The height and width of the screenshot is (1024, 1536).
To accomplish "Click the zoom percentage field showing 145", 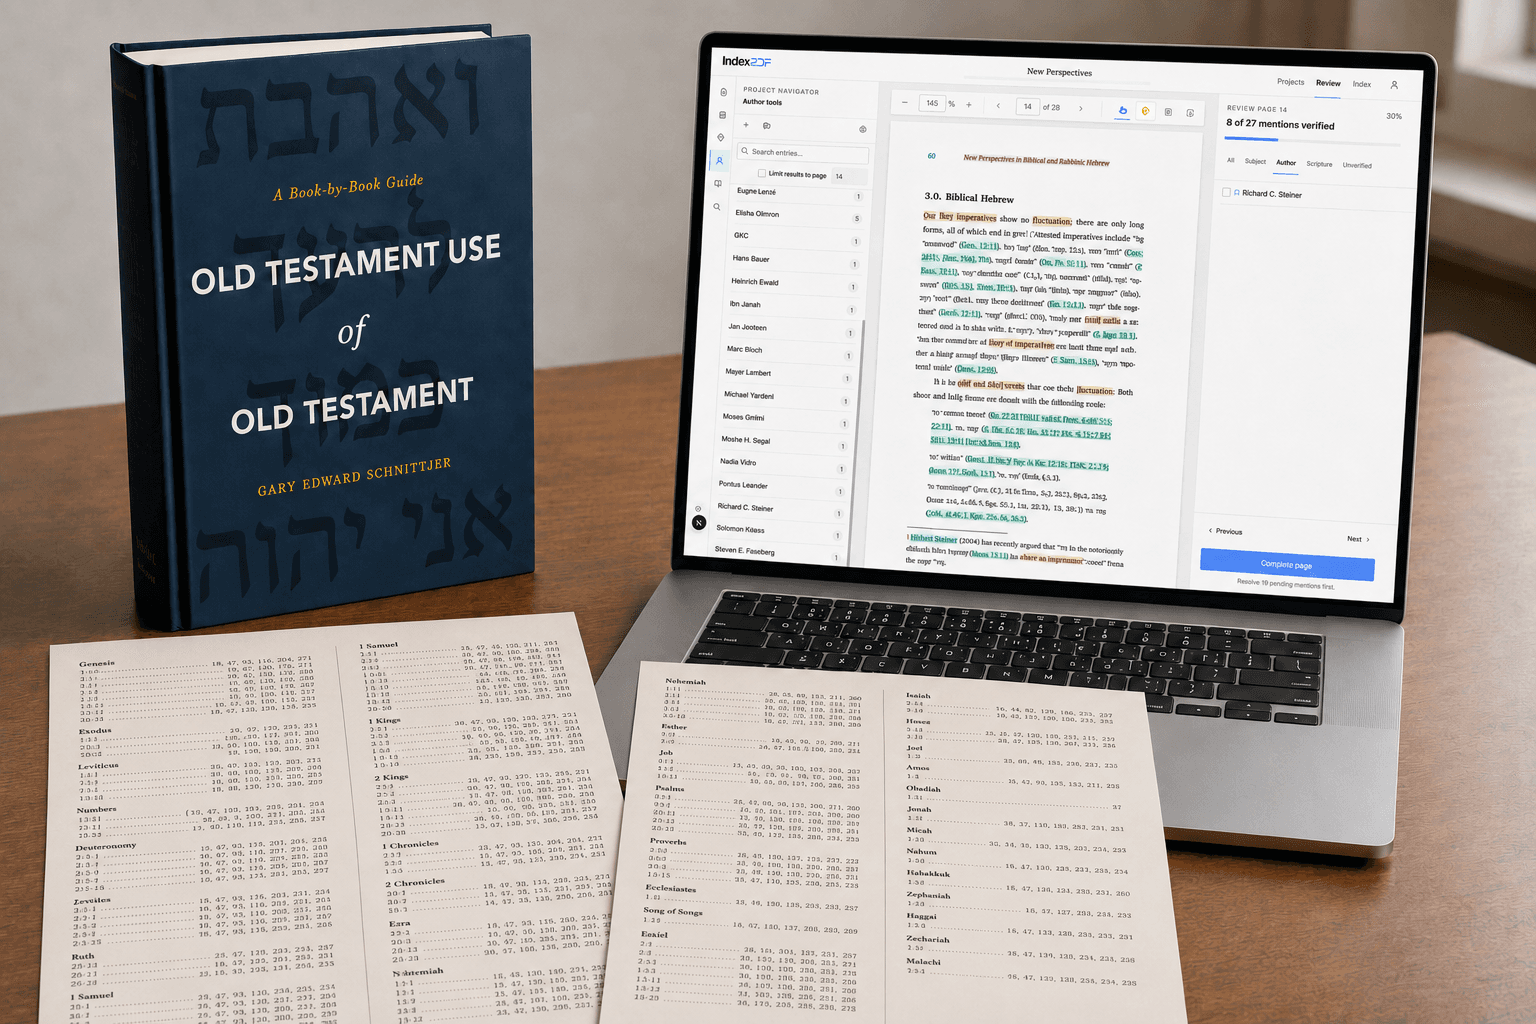I will tap(932, 103).
